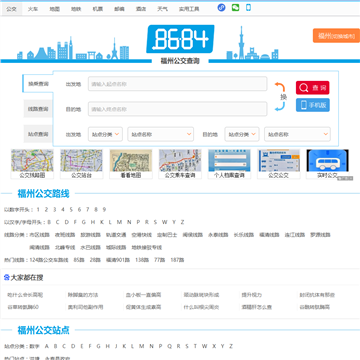
Task: Open the 28路 hot route
Action: [x=95, y=260]
